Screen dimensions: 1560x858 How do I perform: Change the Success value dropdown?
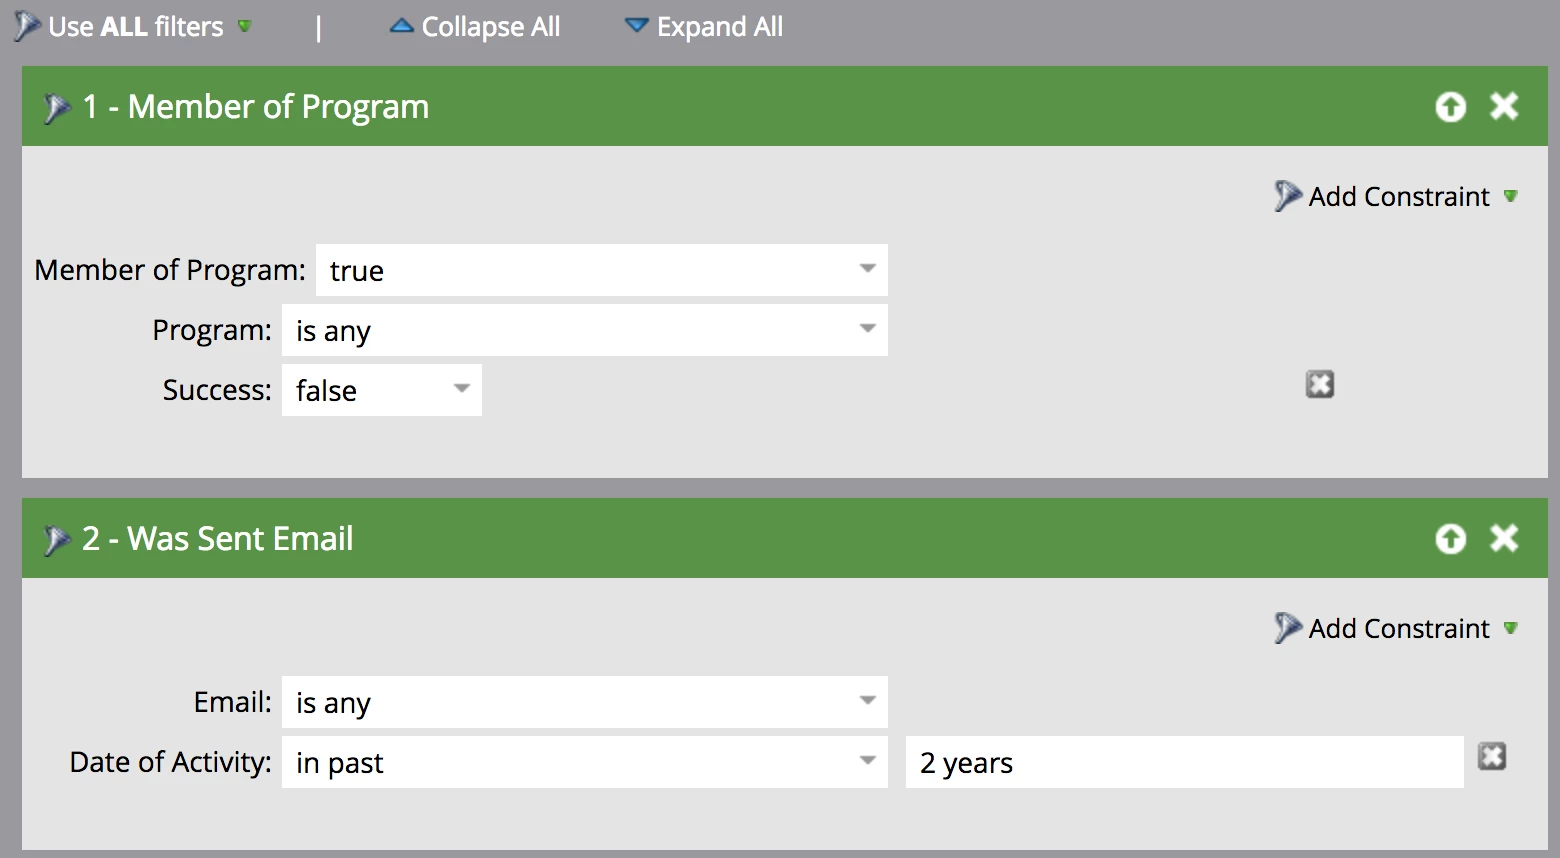tap(382, 390)
